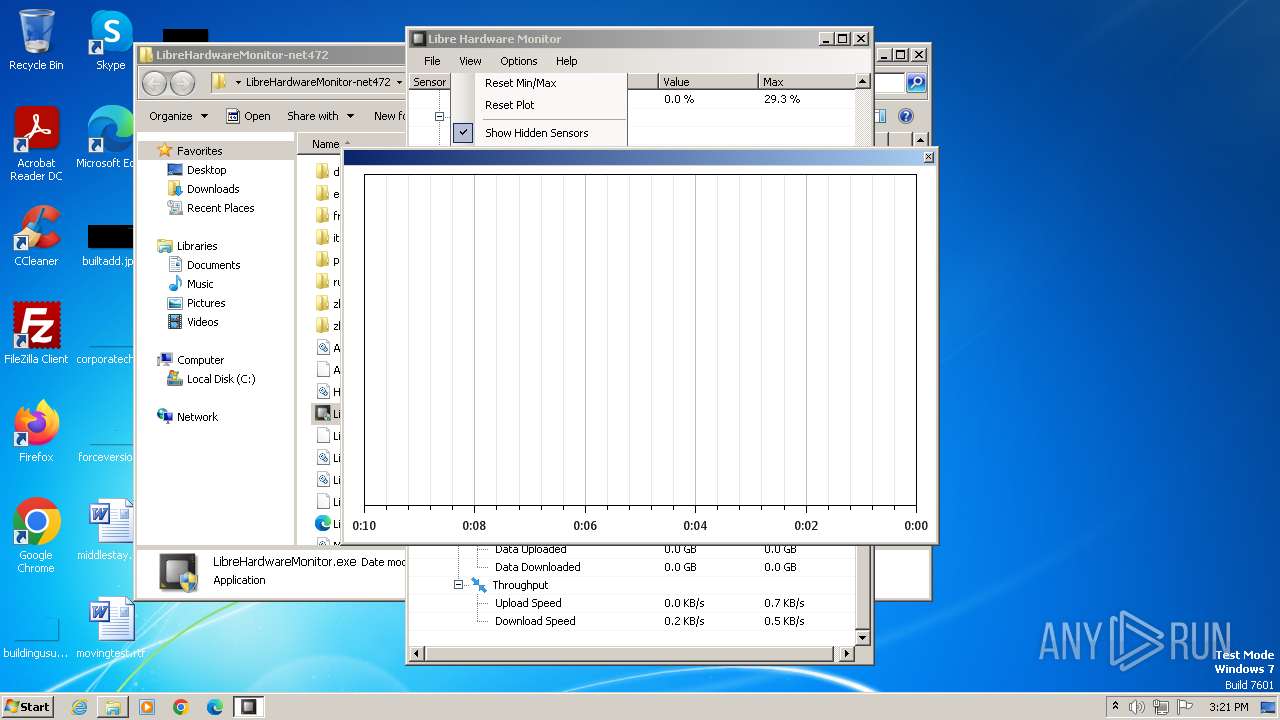This screenshot has width=1280, height=720.
Task: Click Libre Hardware Monitor taskbar icon
Action: pyautogui.click(x=248, y=707)
